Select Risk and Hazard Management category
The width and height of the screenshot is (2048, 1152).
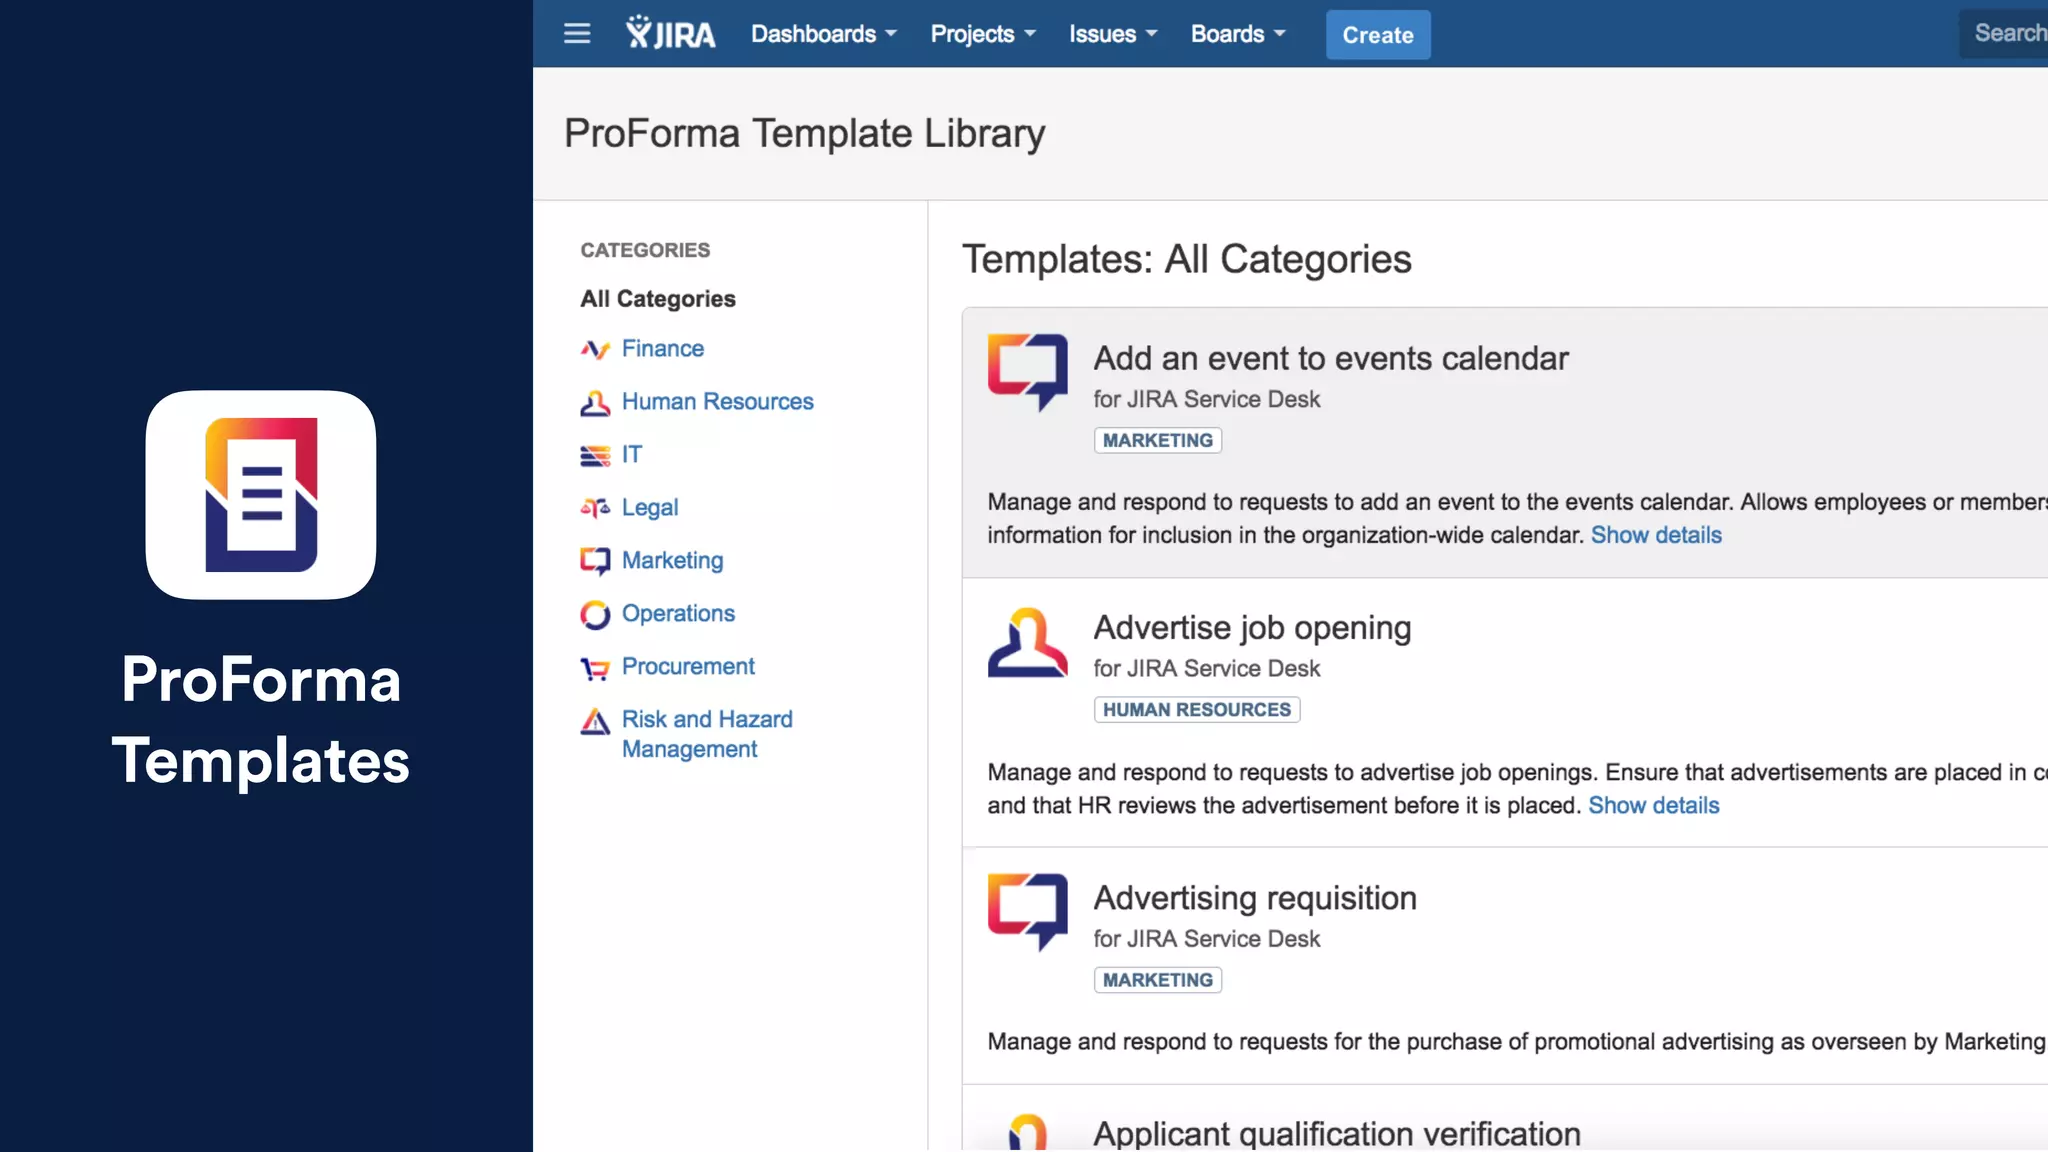707,734
